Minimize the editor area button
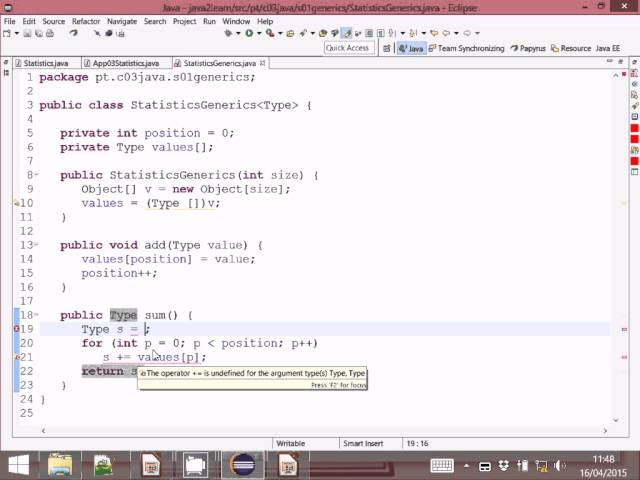Screen dimensions: 640x480 [x=609, y=61]
